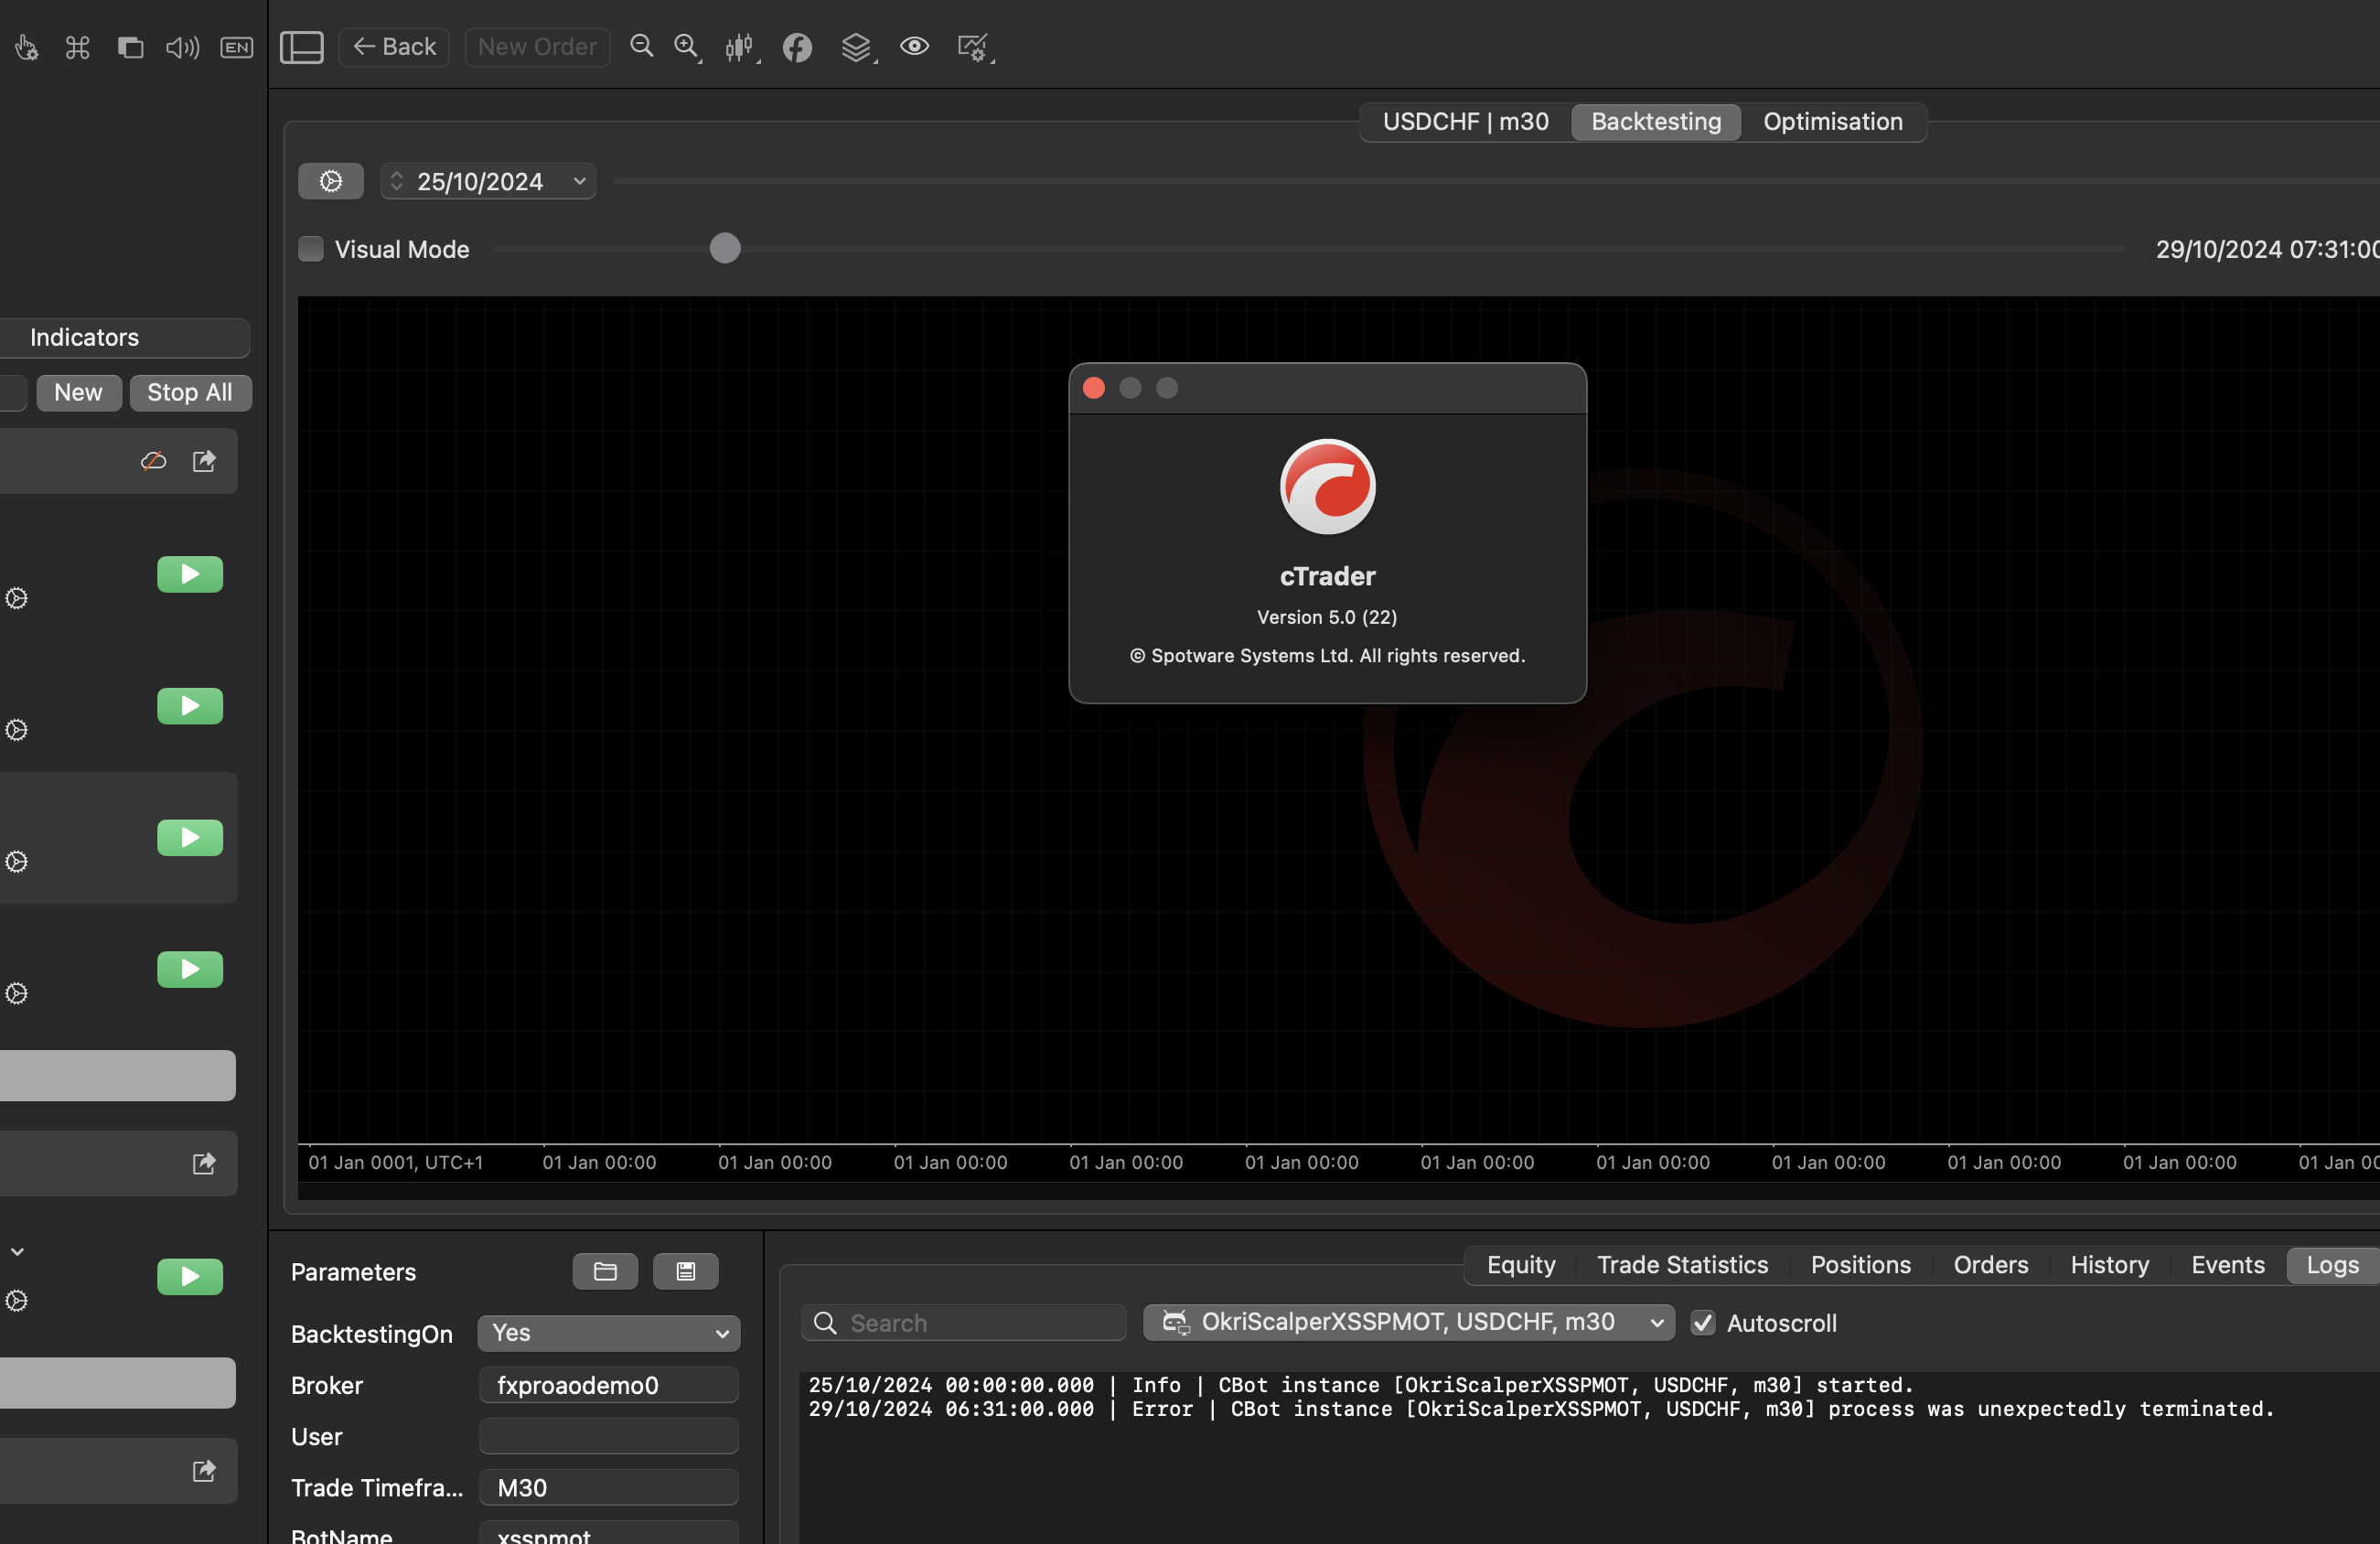This screenshot has width=2380, height=1544.
Task: Select the USDCHF | m30 tab
Action: (x=1465, y=122)
